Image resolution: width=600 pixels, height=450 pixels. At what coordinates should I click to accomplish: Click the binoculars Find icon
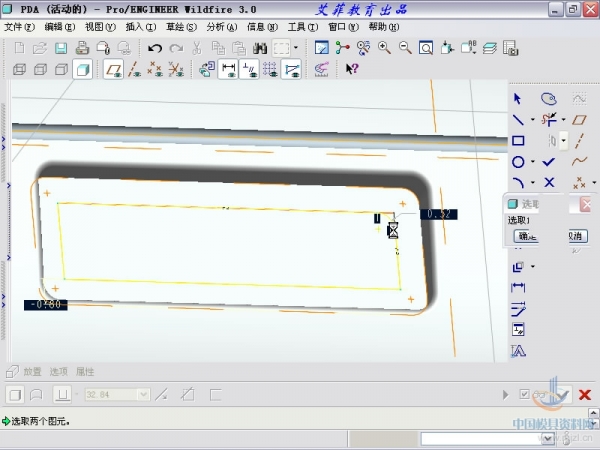259,48
